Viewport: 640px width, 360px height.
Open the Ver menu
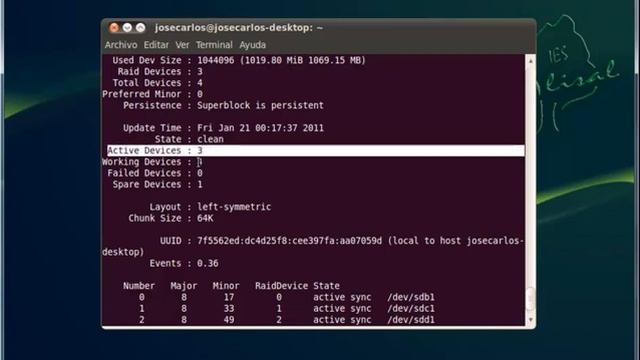[182, 45]
